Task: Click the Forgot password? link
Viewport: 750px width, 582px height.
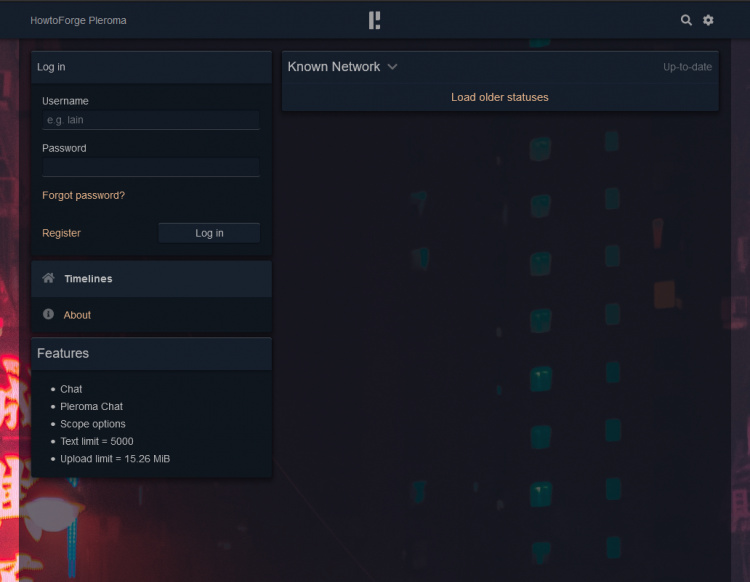Action: [83, 196]
